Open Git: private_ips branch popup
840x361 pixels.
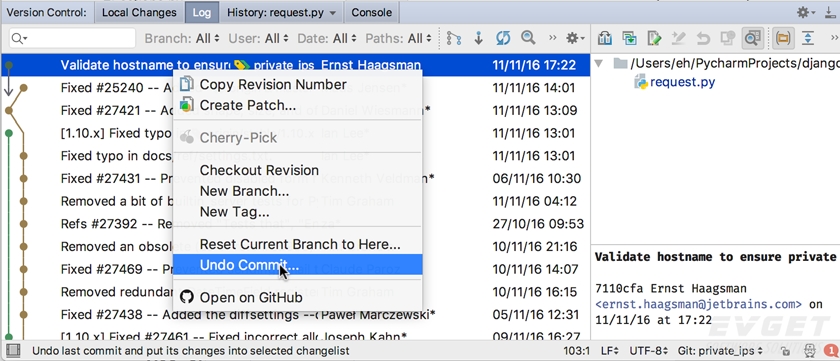pos(721,351)
